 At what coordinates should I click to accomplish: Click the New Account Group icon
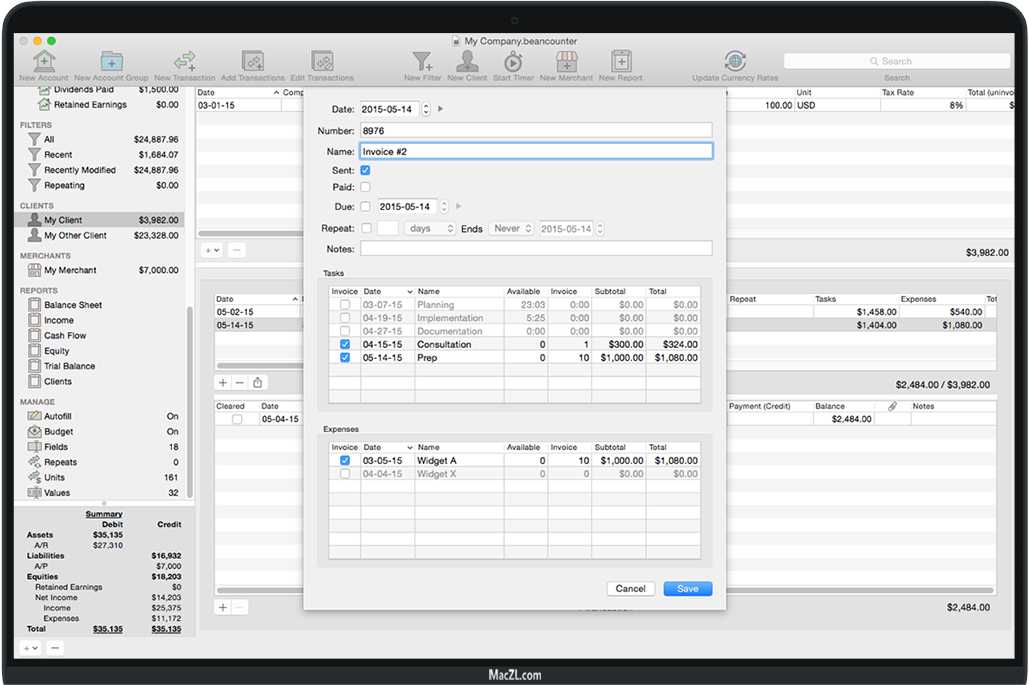click(111, 62)
